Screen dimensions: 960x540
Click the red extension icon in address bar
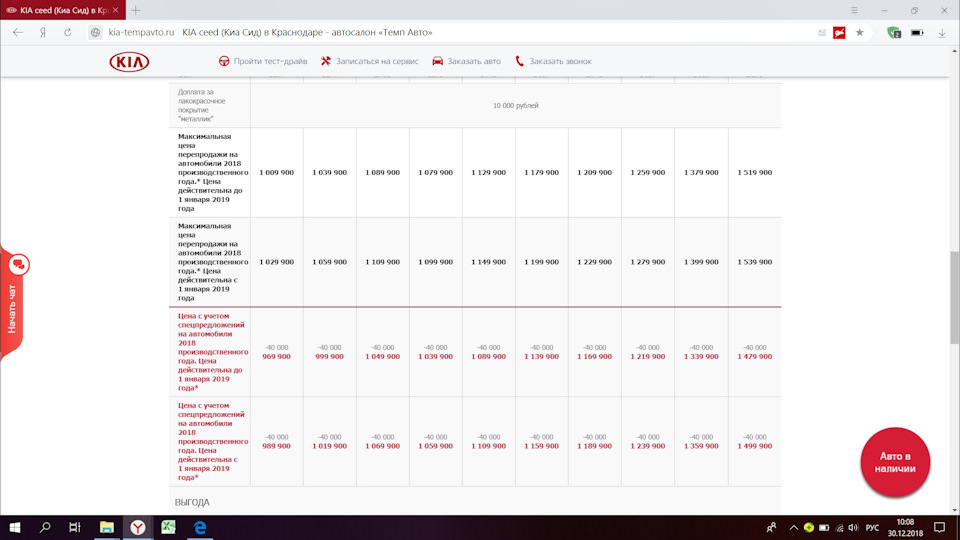click(x=839, y=32)
